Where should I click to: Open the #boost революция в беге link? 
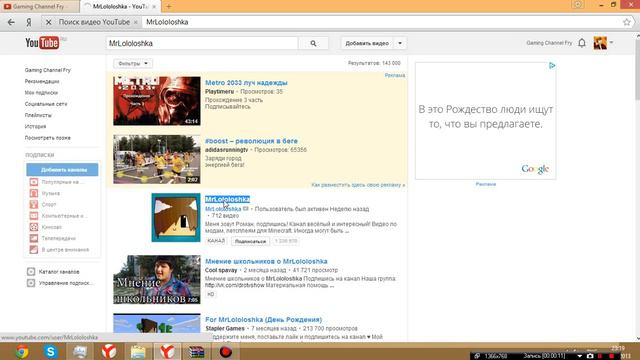tap(251, 141)
